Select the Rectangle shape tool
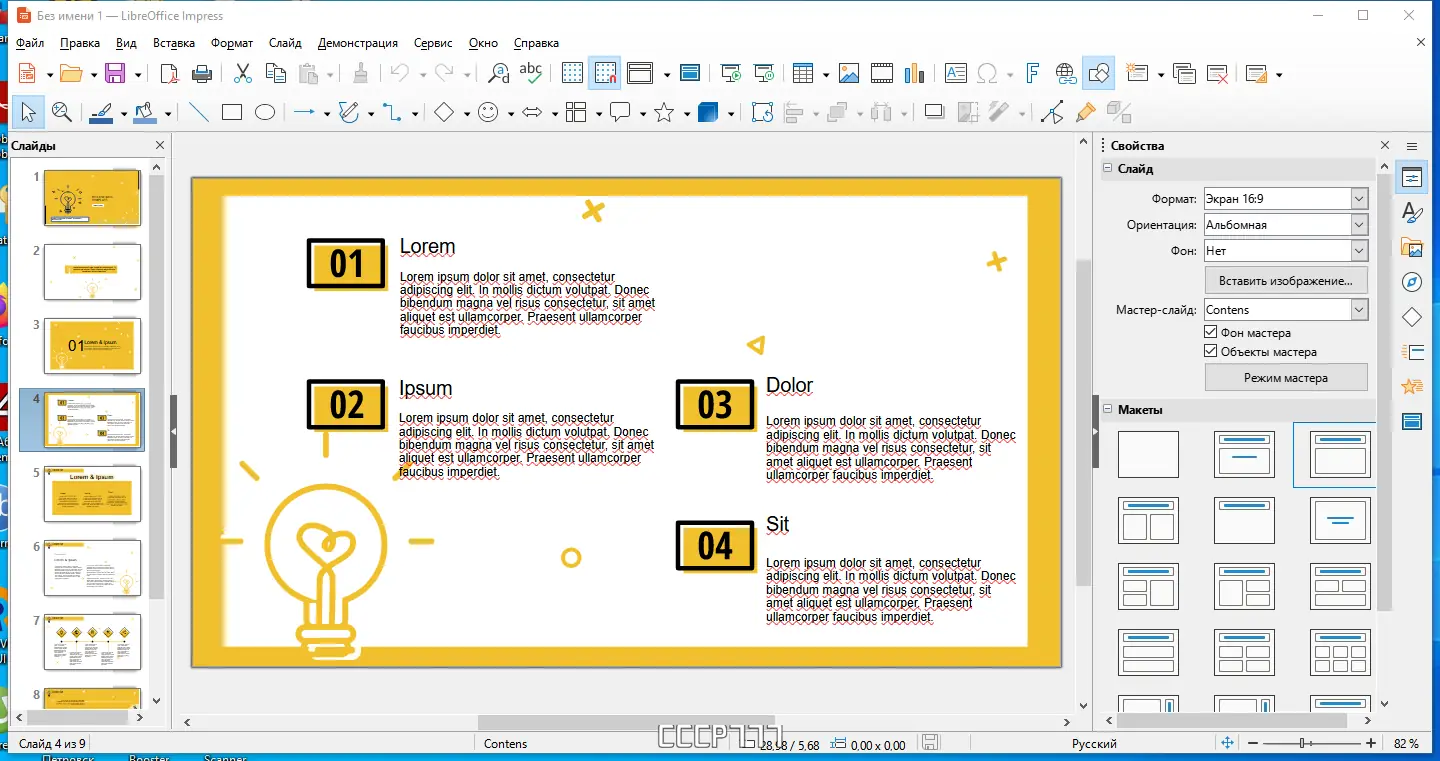1440x761 pixels. 232,112
